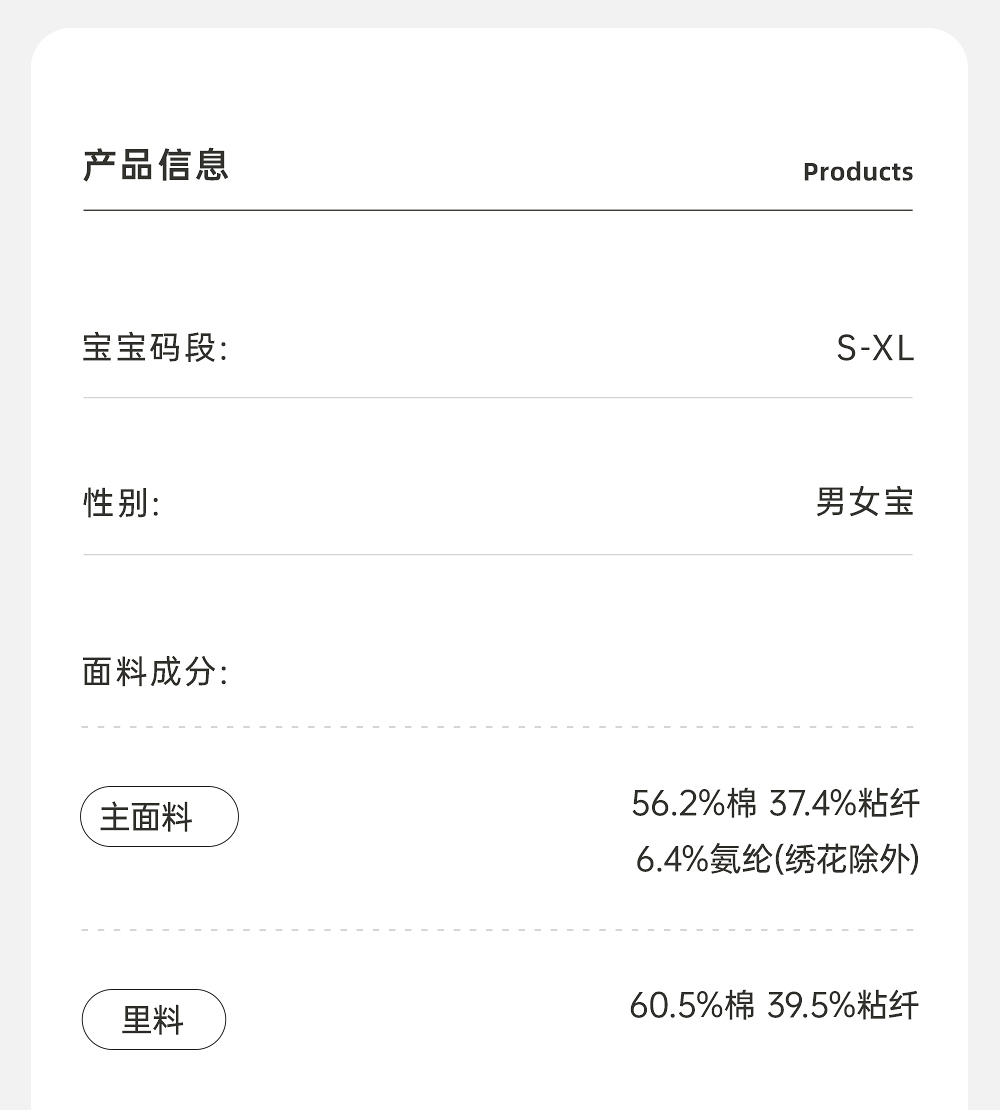Click the divider line below 宝宝码段
This screenshot has height=1110, width=1000.
[x=498, y=397]
